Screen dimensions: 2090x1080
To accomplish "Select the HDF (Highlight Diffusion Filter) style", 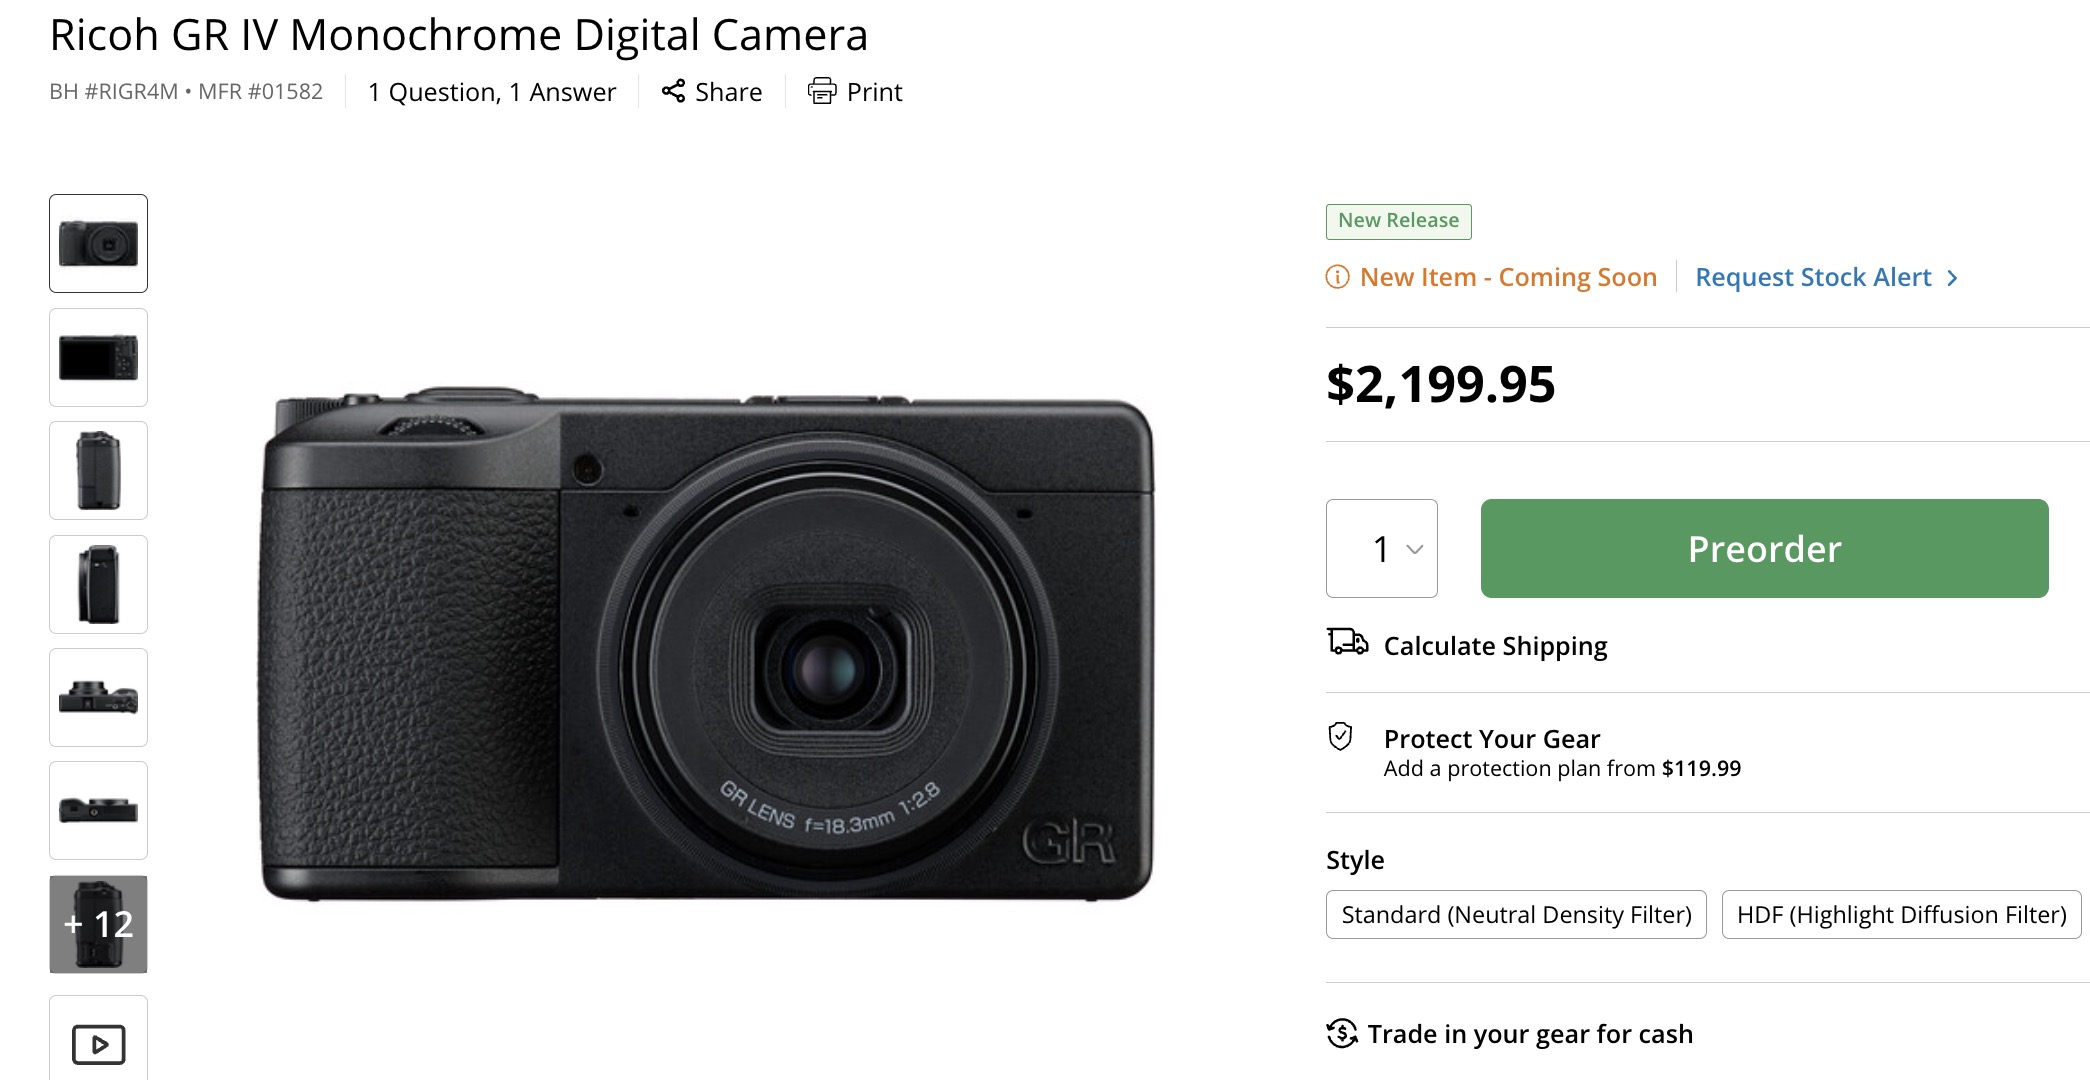I will pyautogui.click(x=1900, y=913).
